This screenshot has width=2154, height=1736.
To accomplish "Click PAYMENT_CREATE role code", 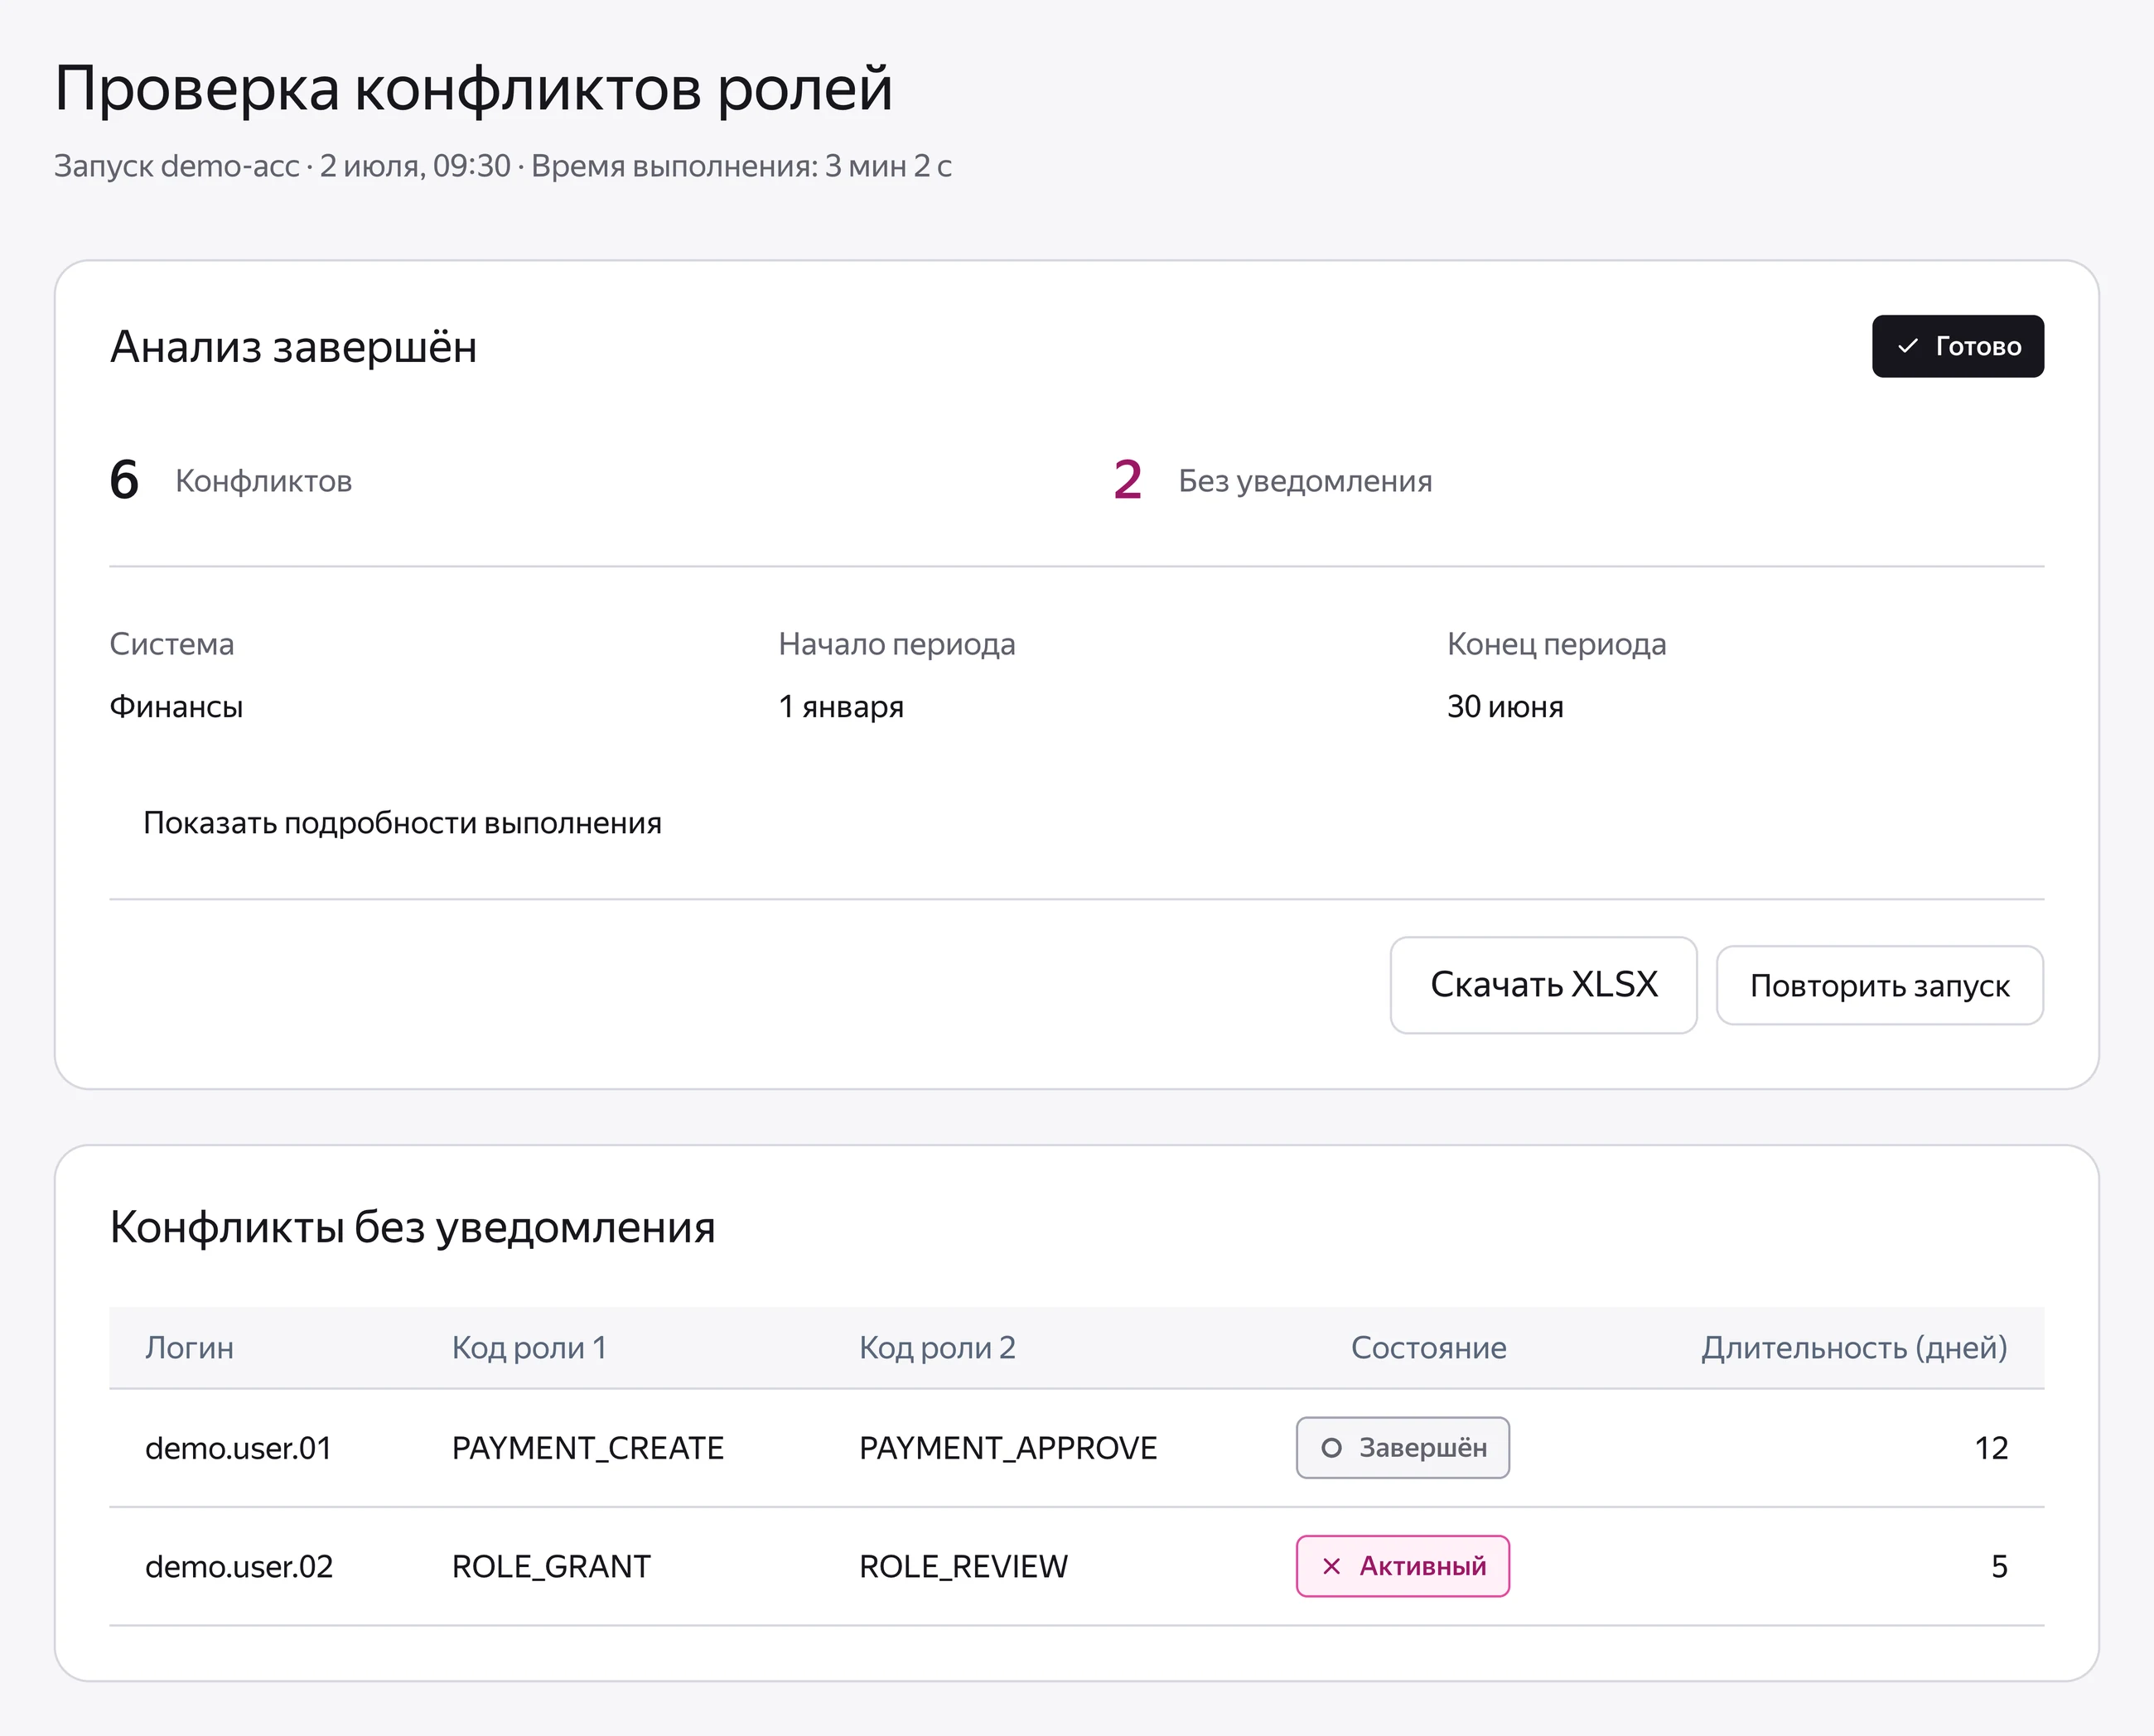I will (x=588, y=1448).
